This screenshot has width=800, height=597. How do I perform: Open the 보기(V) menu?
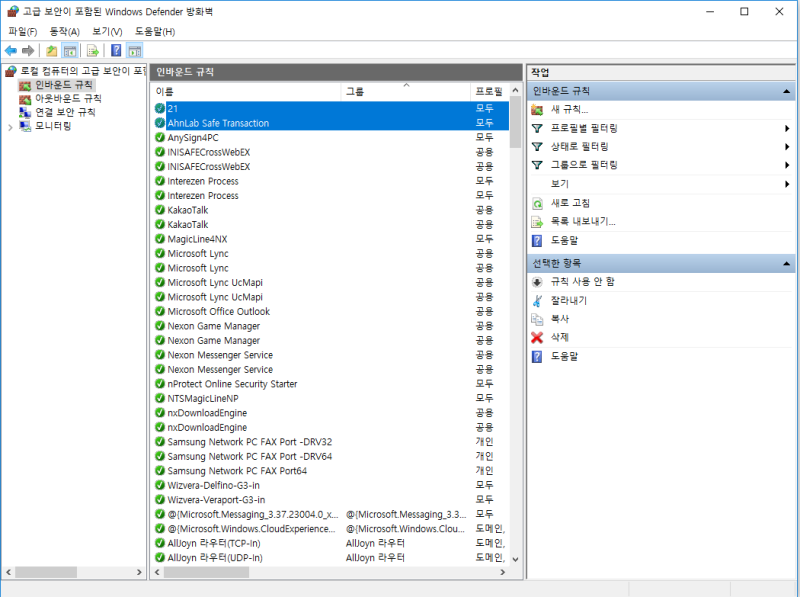coord(107,32)
